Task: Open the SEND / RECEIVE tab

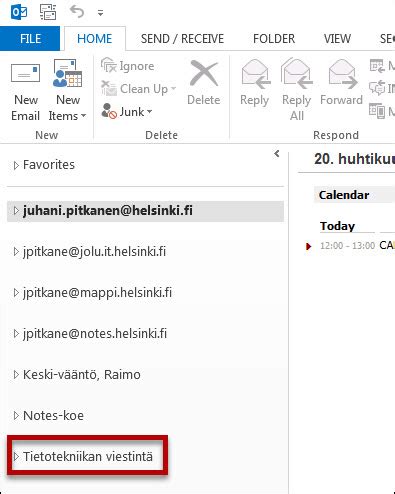Action: point(182,39)
